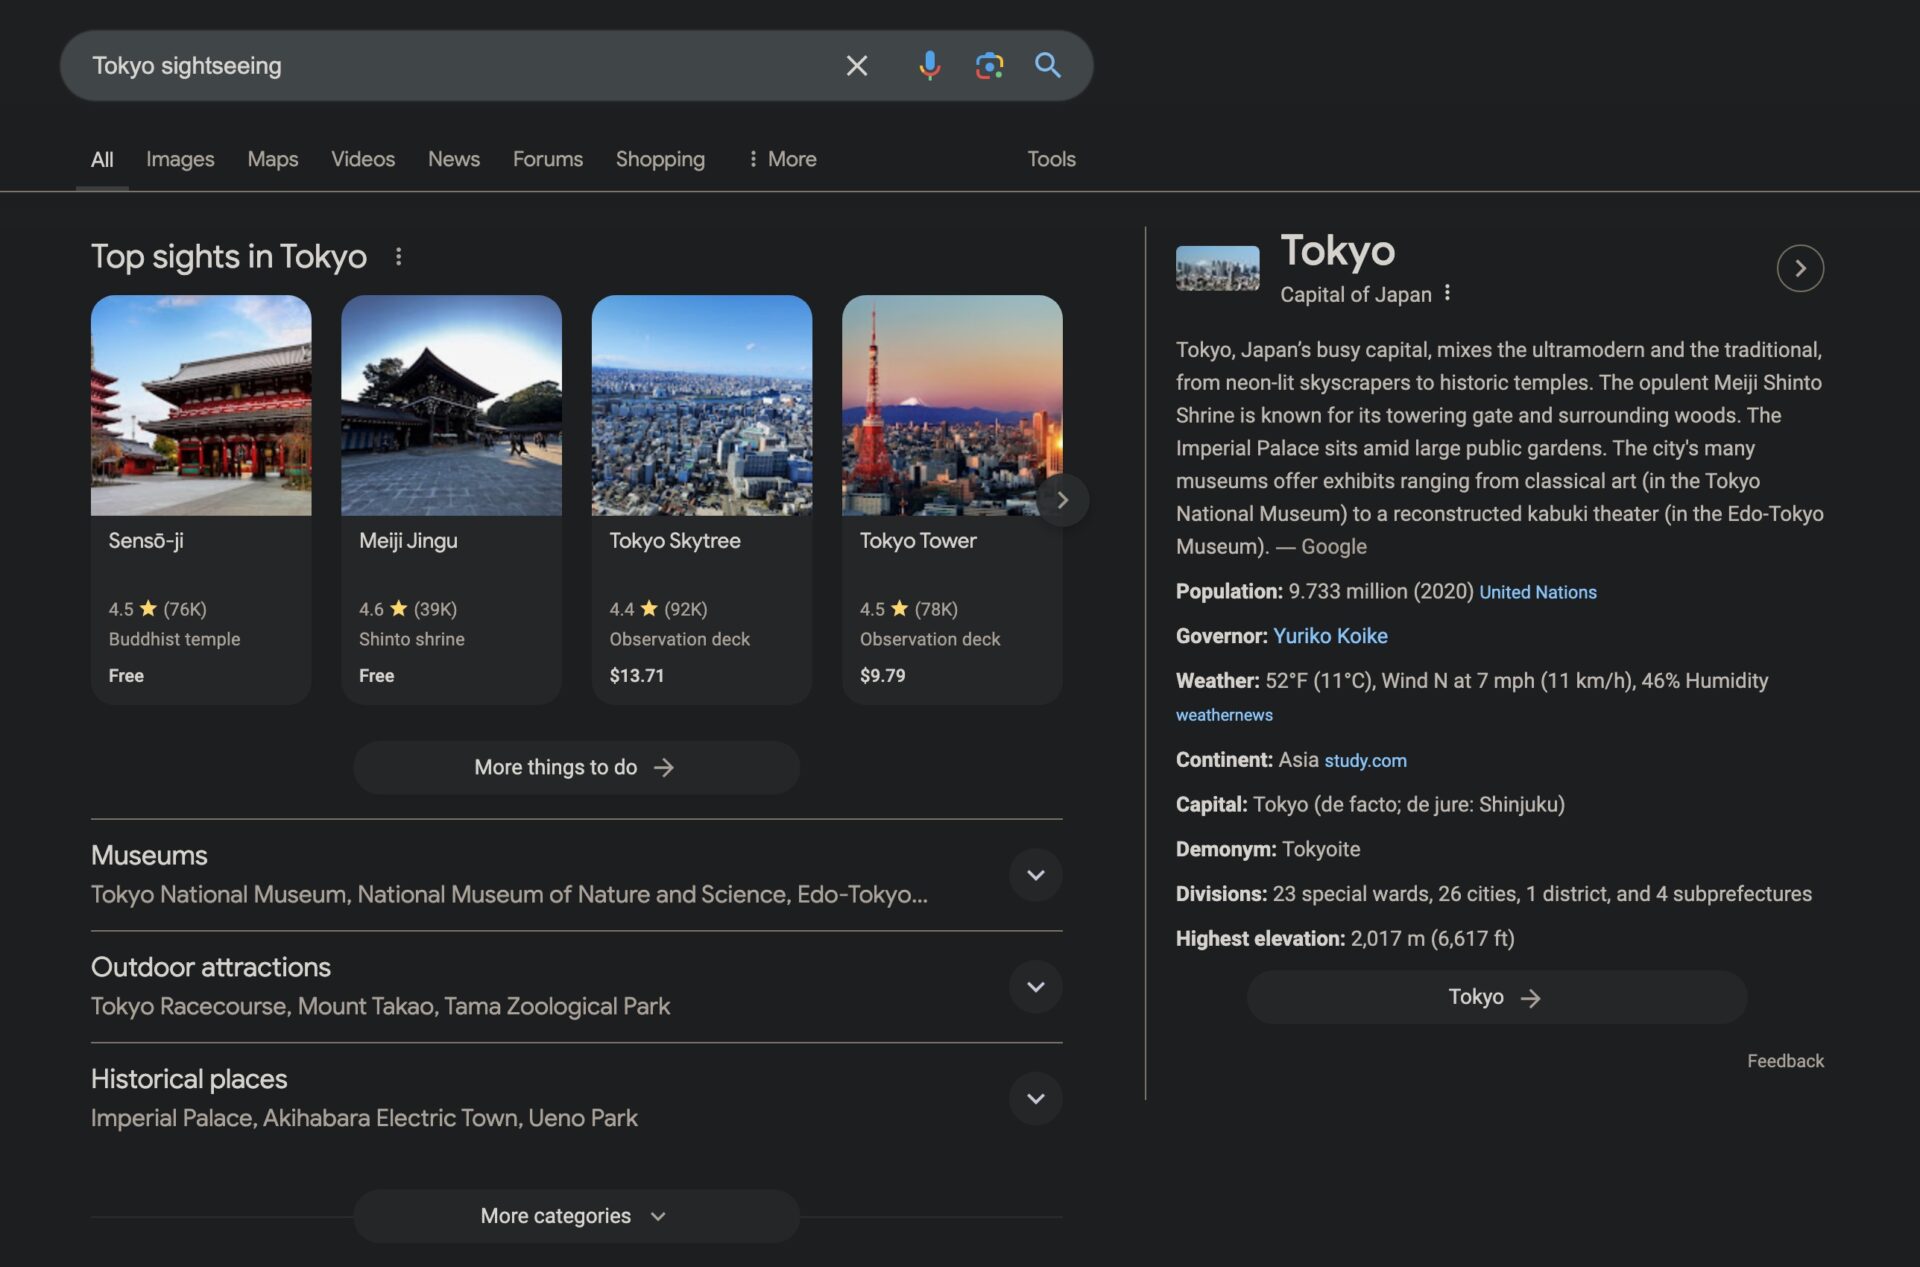
Task: Click the Outdoor attractions heading
Action: click(x=211, y=967)
